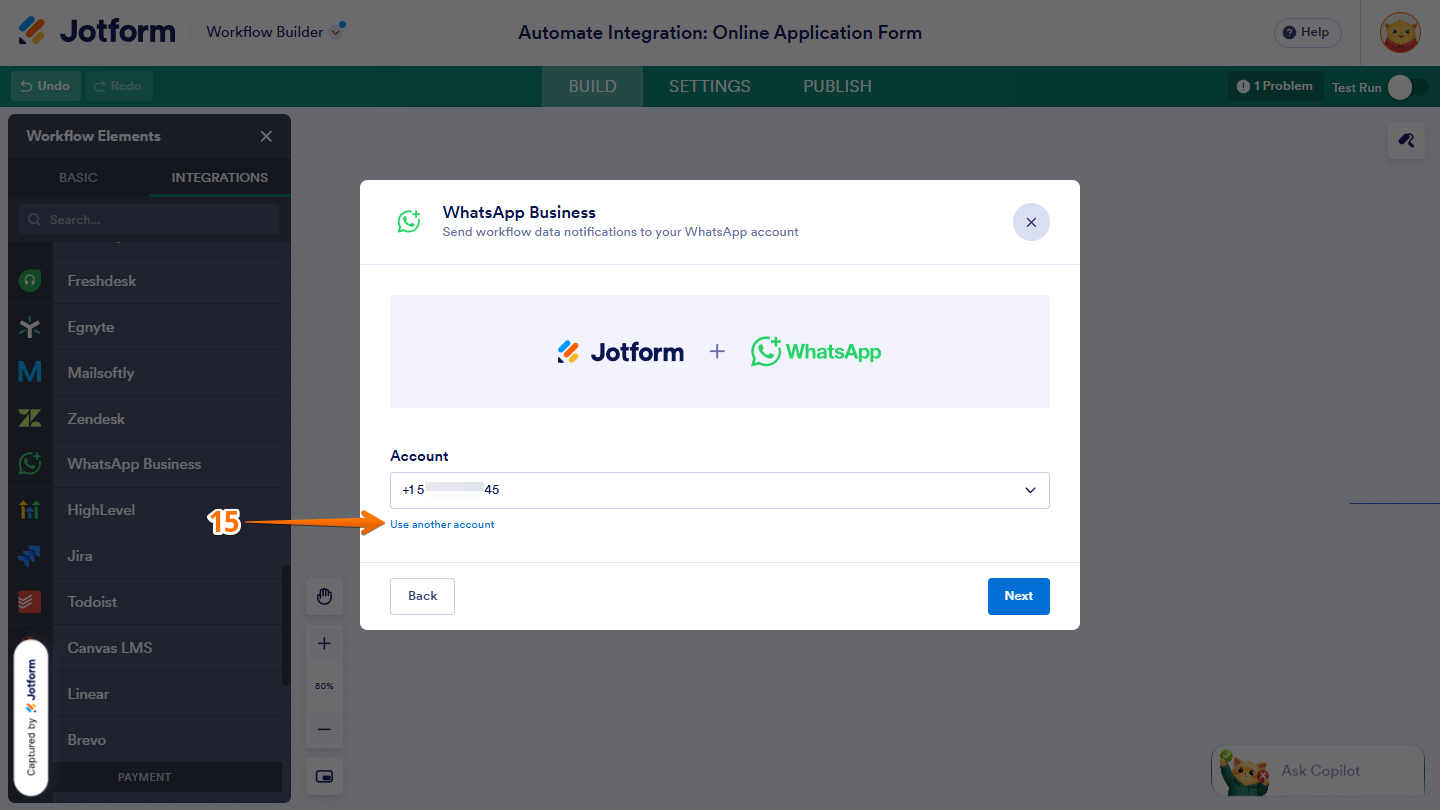This screenshot has width=1440, height=810.
Task: Open the BASIC elements tab
Action: click(x=78, y=177)
